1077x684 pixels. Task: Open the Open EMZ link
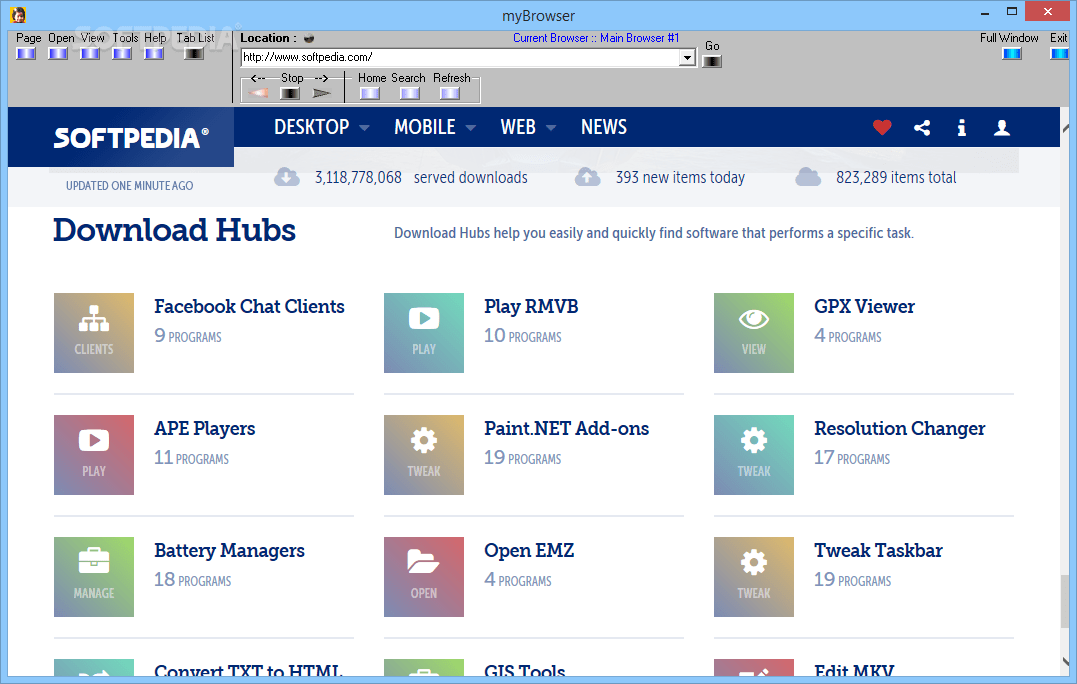[529, 551]
